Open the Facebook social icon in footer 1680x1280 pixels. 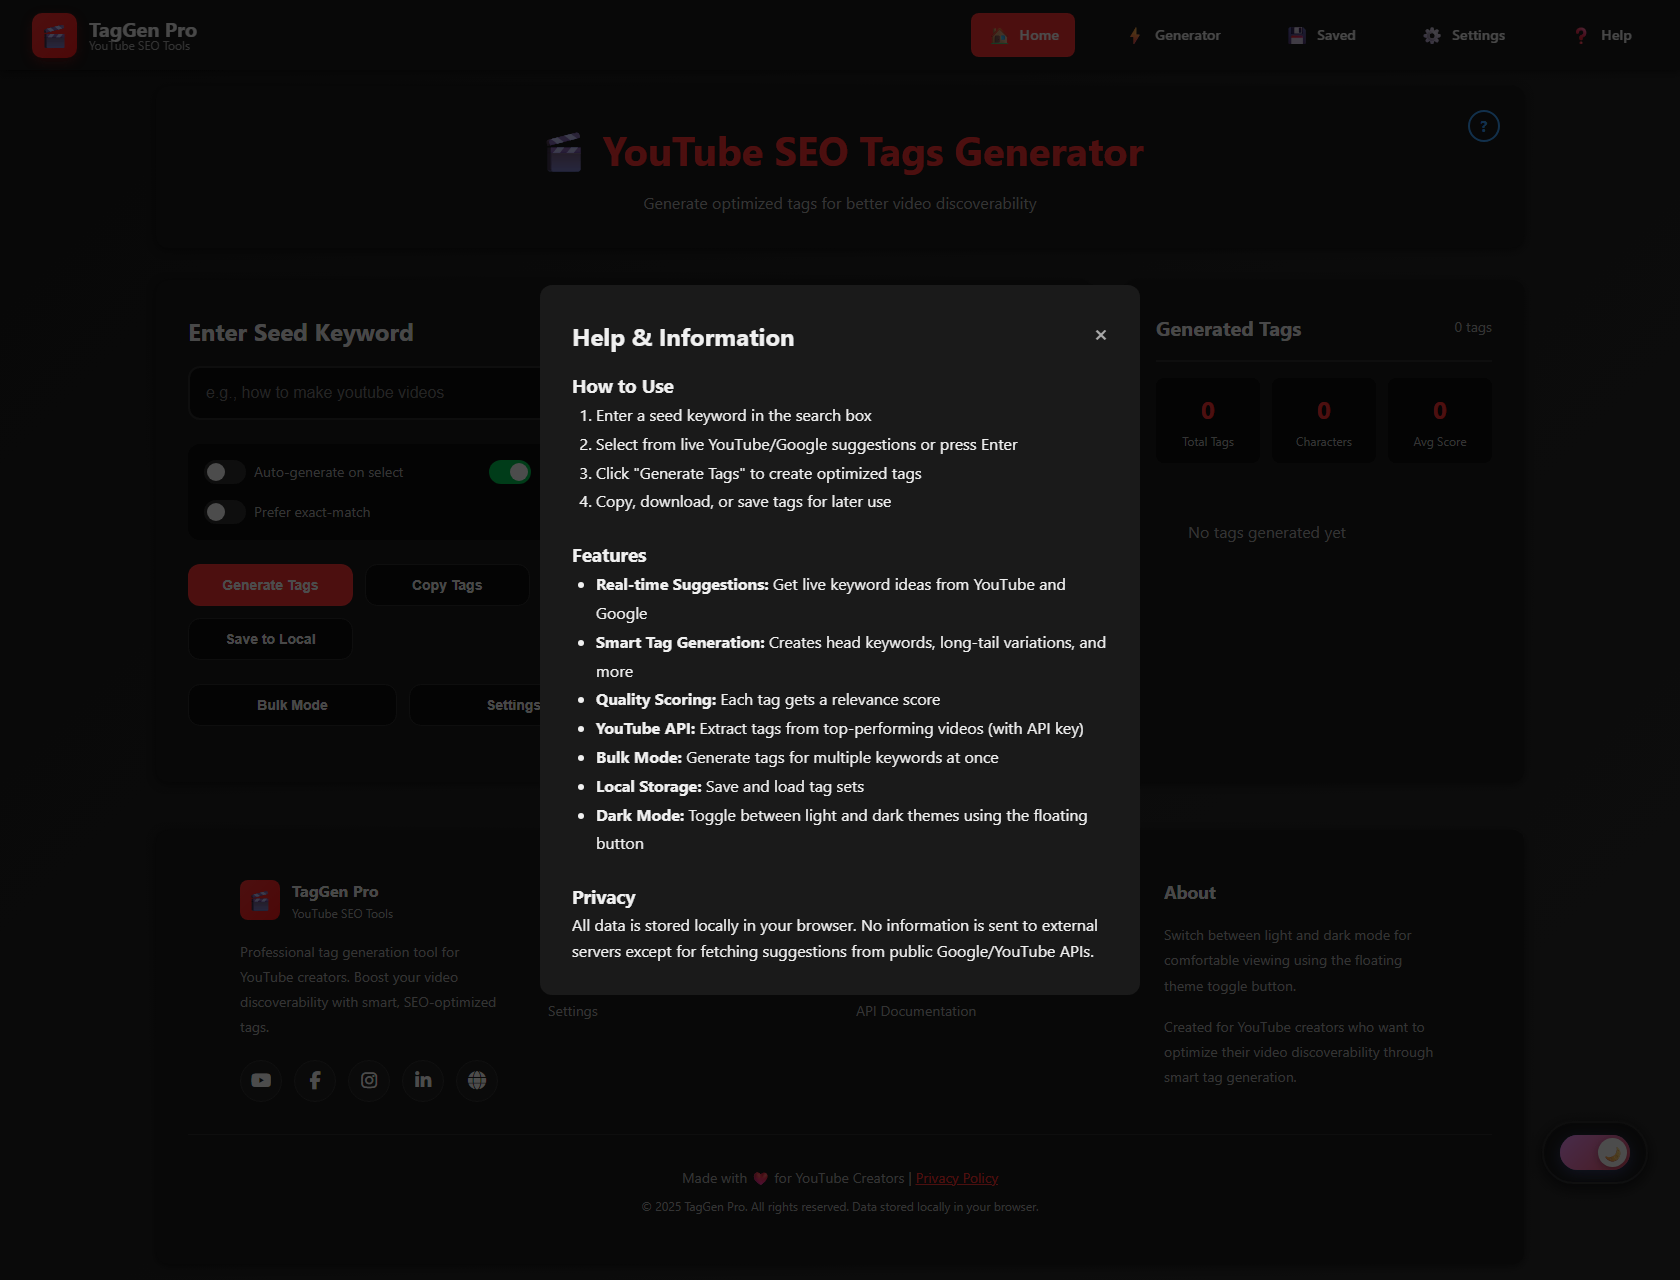315,1080
